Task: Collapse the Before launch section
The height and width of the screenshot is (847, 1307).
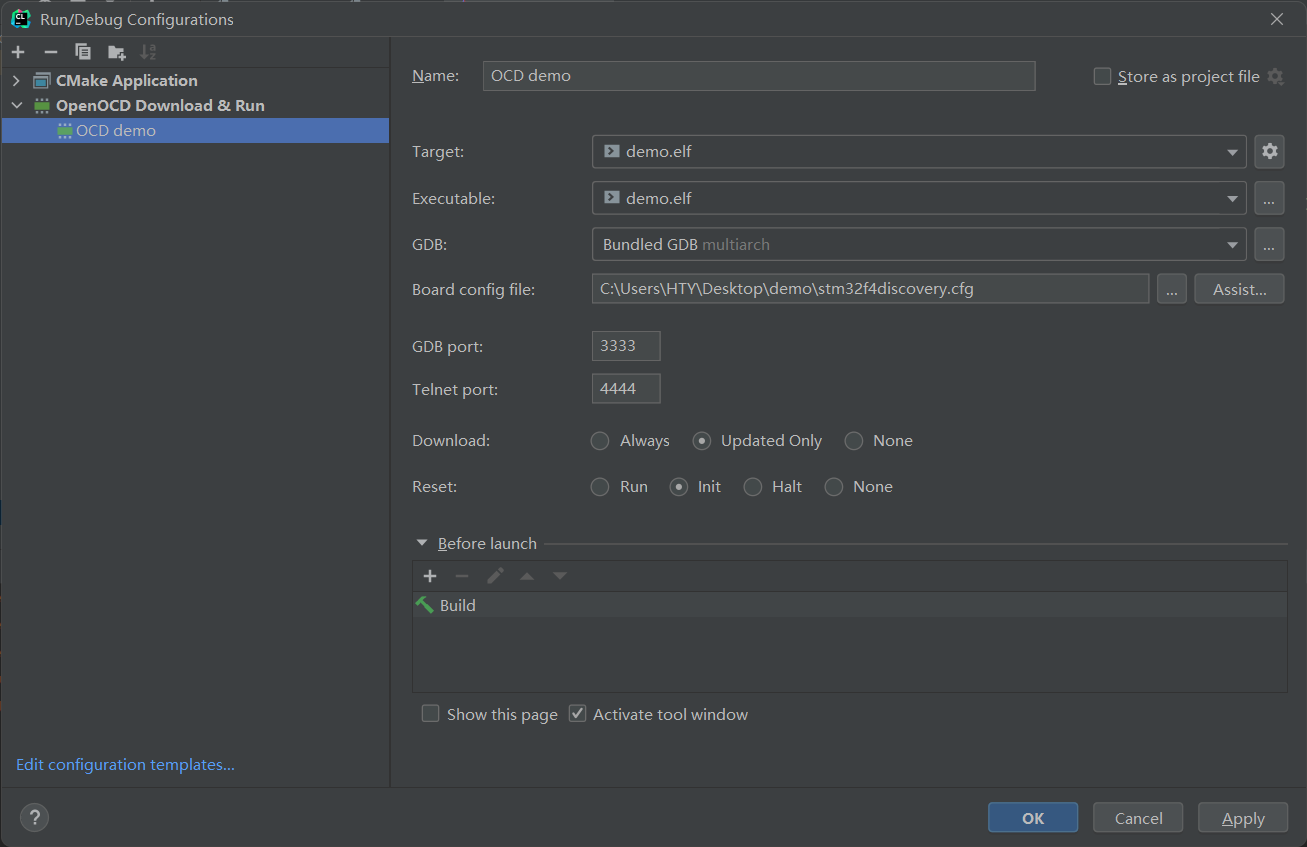Action: (421, 544)
